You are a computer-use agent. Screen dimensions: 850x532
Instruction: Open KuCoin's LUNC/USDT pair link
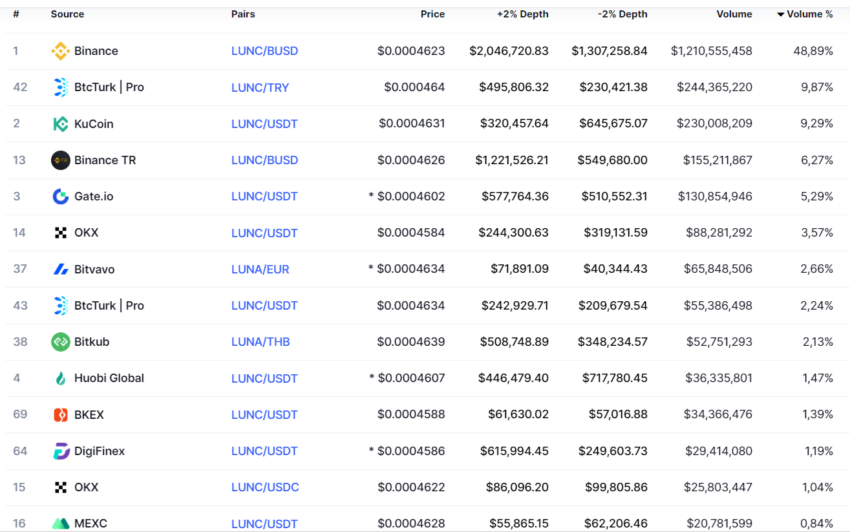coord(265,124)
